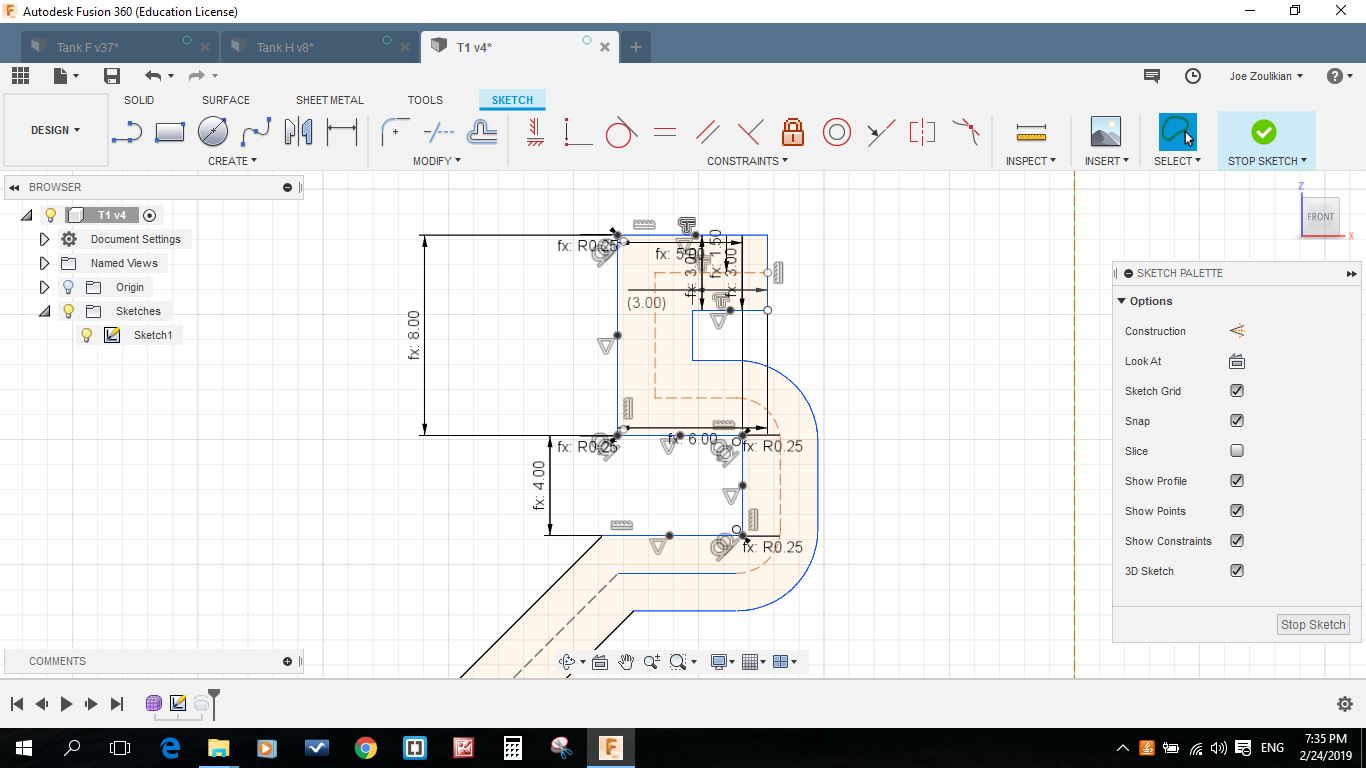The image size is (1366, 768).
Task: Select the Fit Point Spline tool
Action: (x=256, y=131)
